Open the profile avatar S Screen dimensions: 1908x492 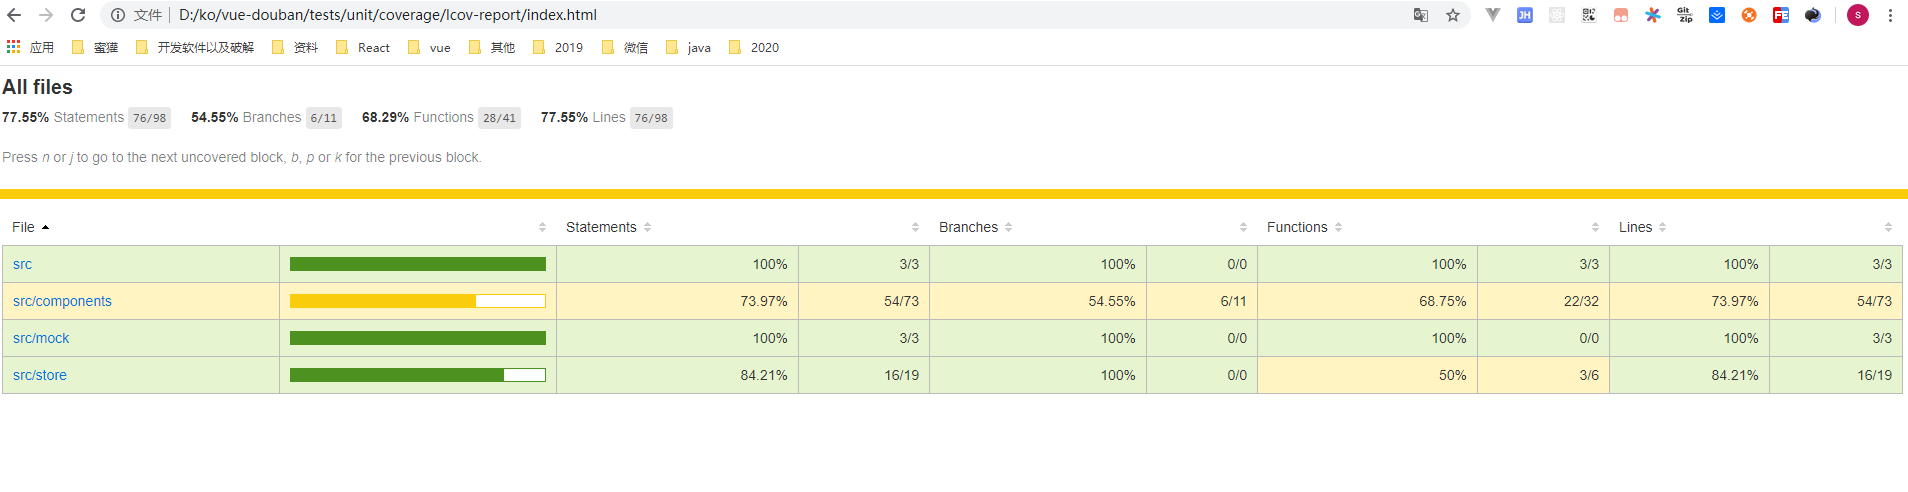click(1858, 15)
